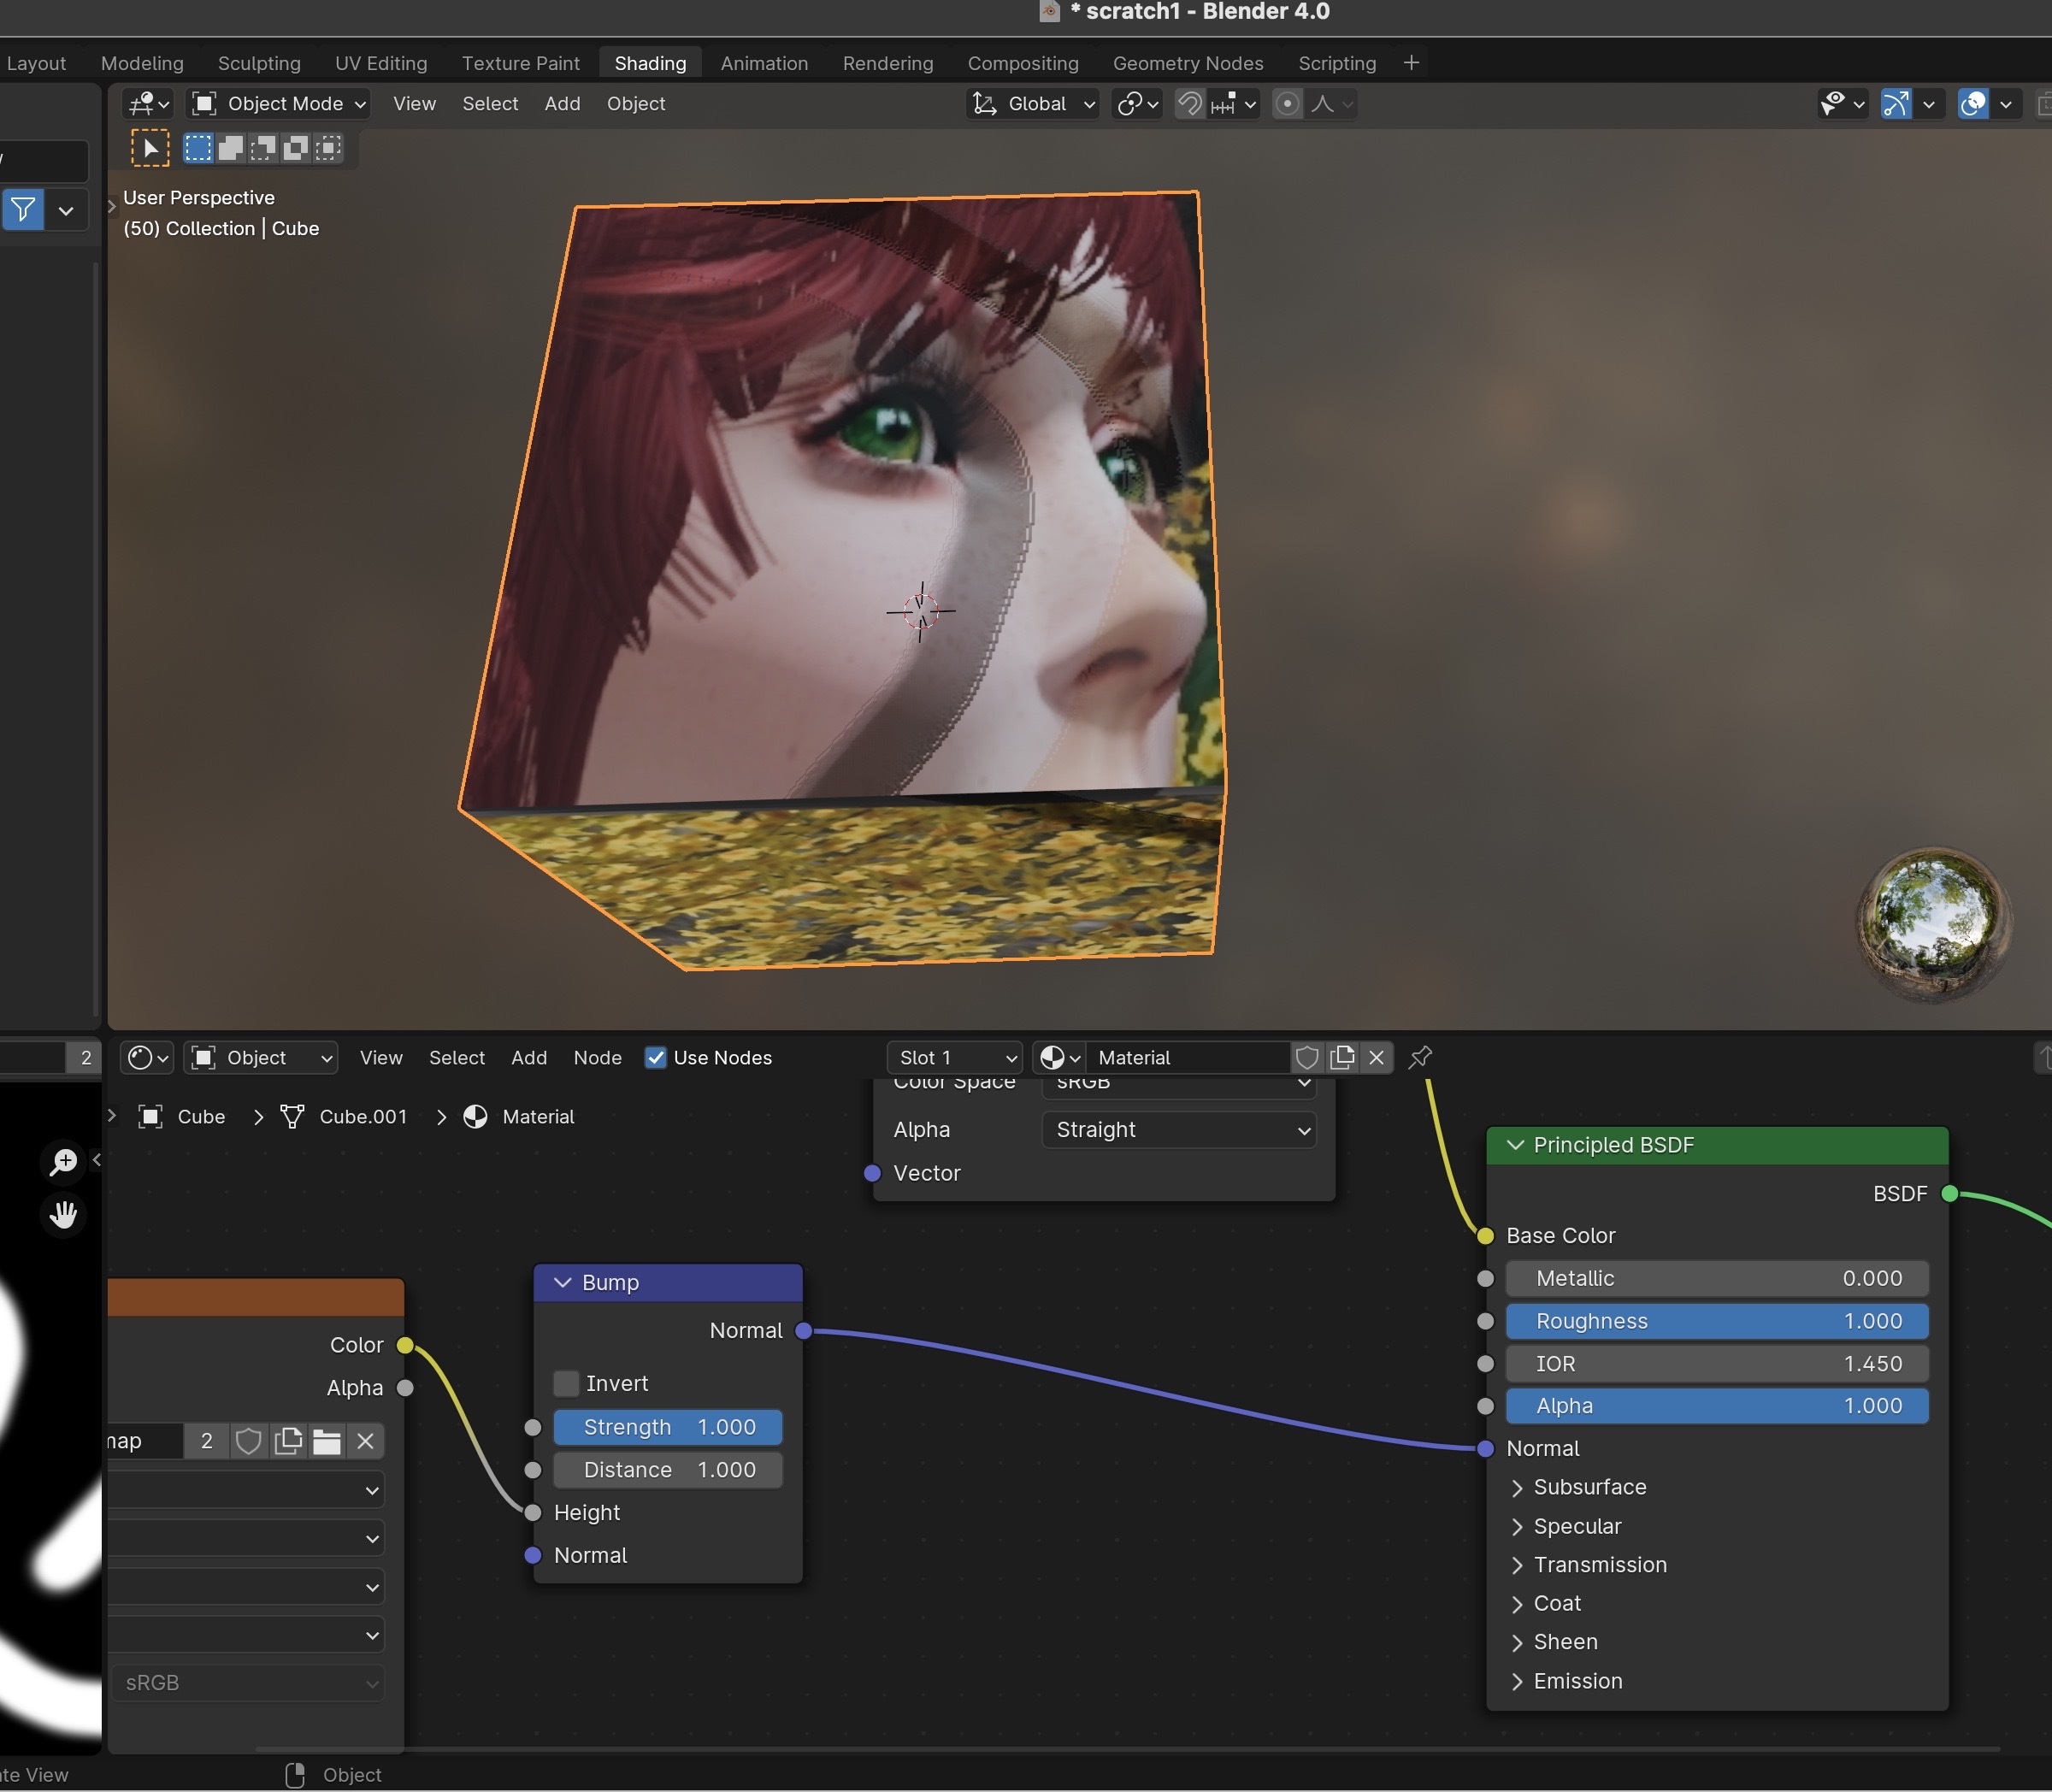Click new image copy icon on texture node
Image resolution: width=2052 pixels, height=1792 pixels.
pos(288,1441)
